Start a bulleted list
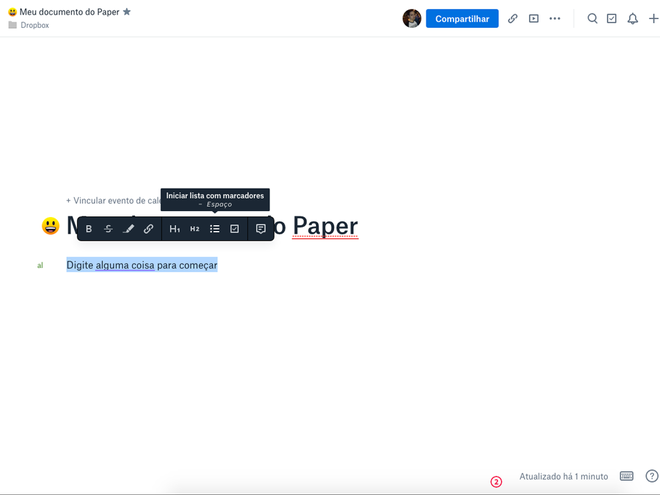 (x=215, y=229)
